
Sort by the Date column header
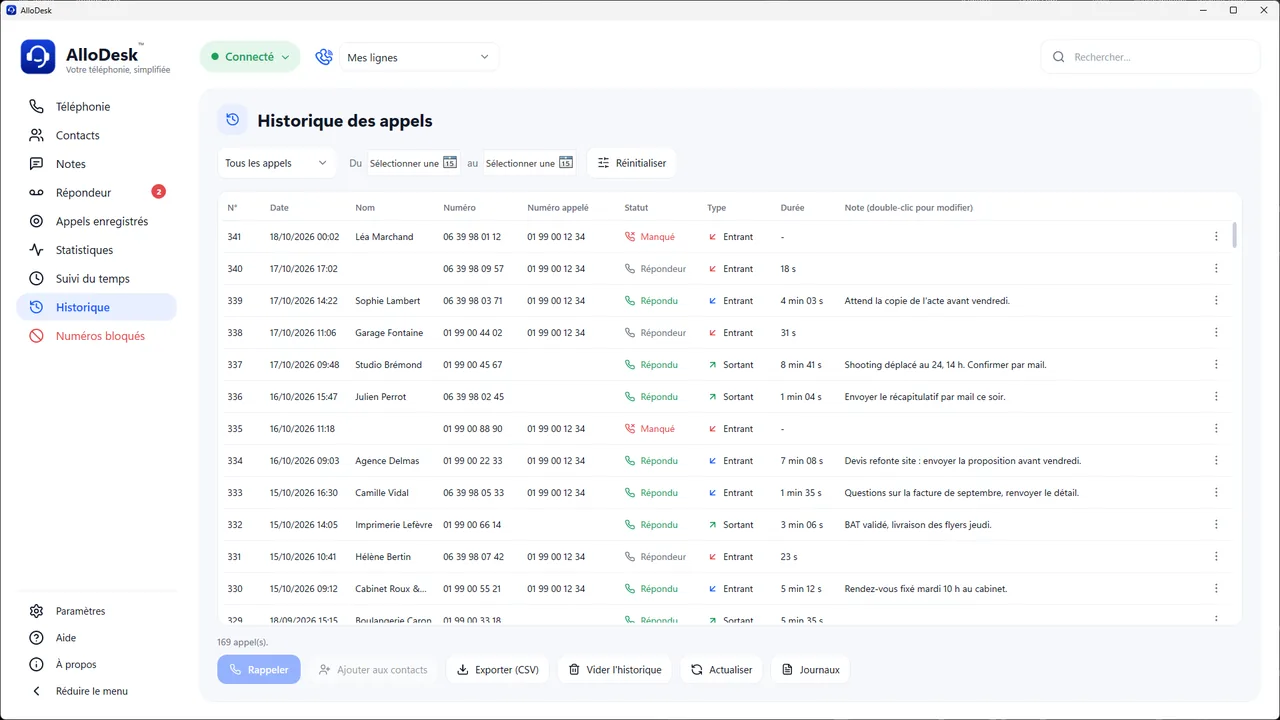[279, 208]
